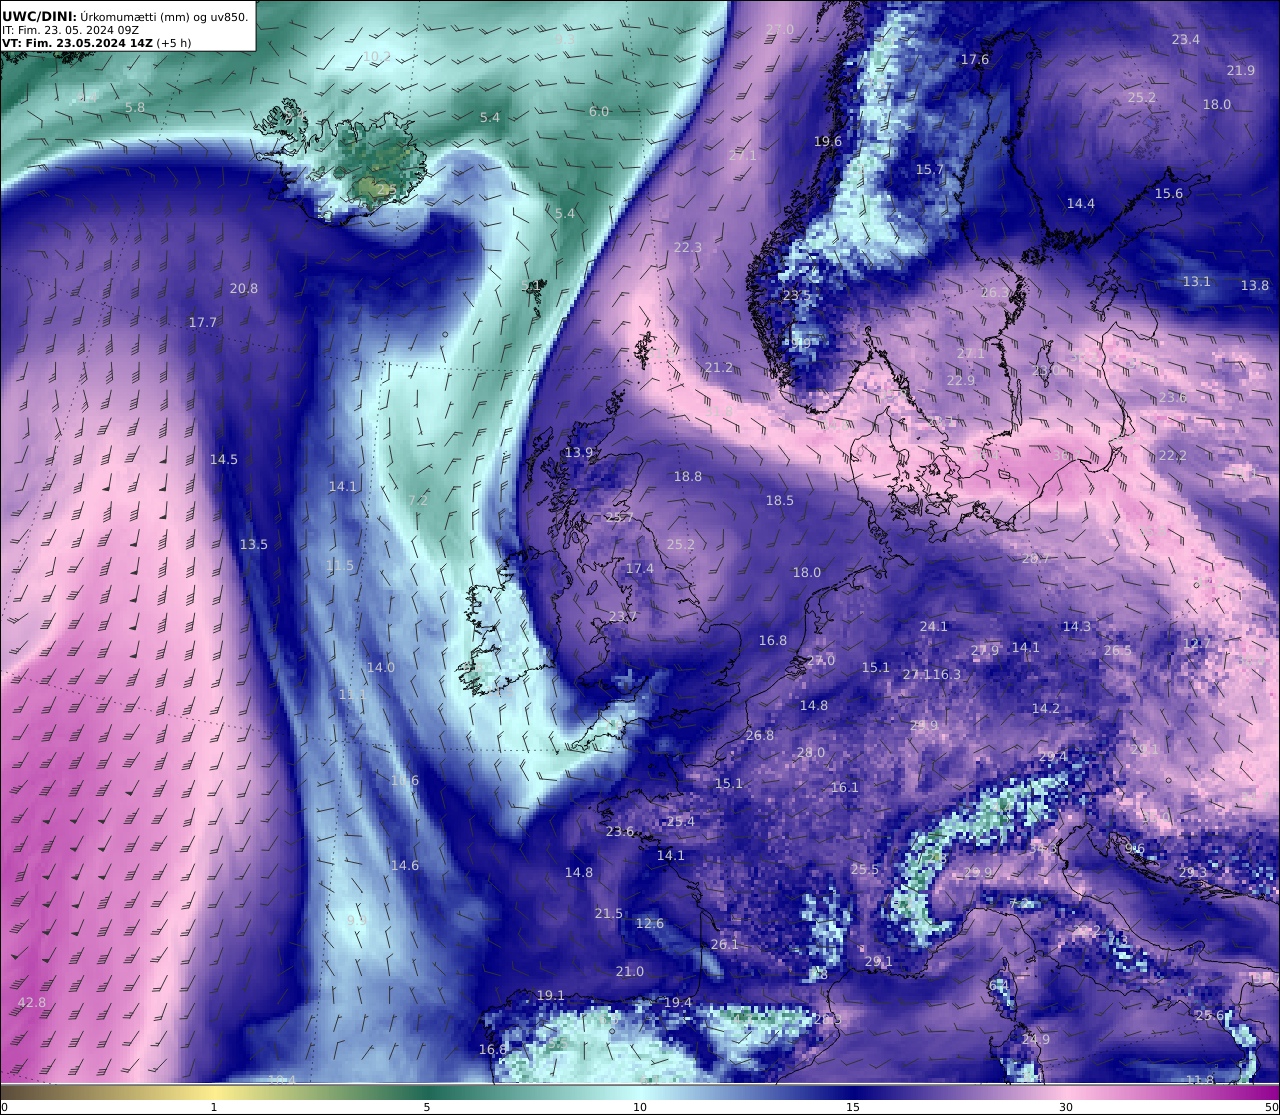Click the 19.6 value label

pyautogui.click(x=828, y=141)
